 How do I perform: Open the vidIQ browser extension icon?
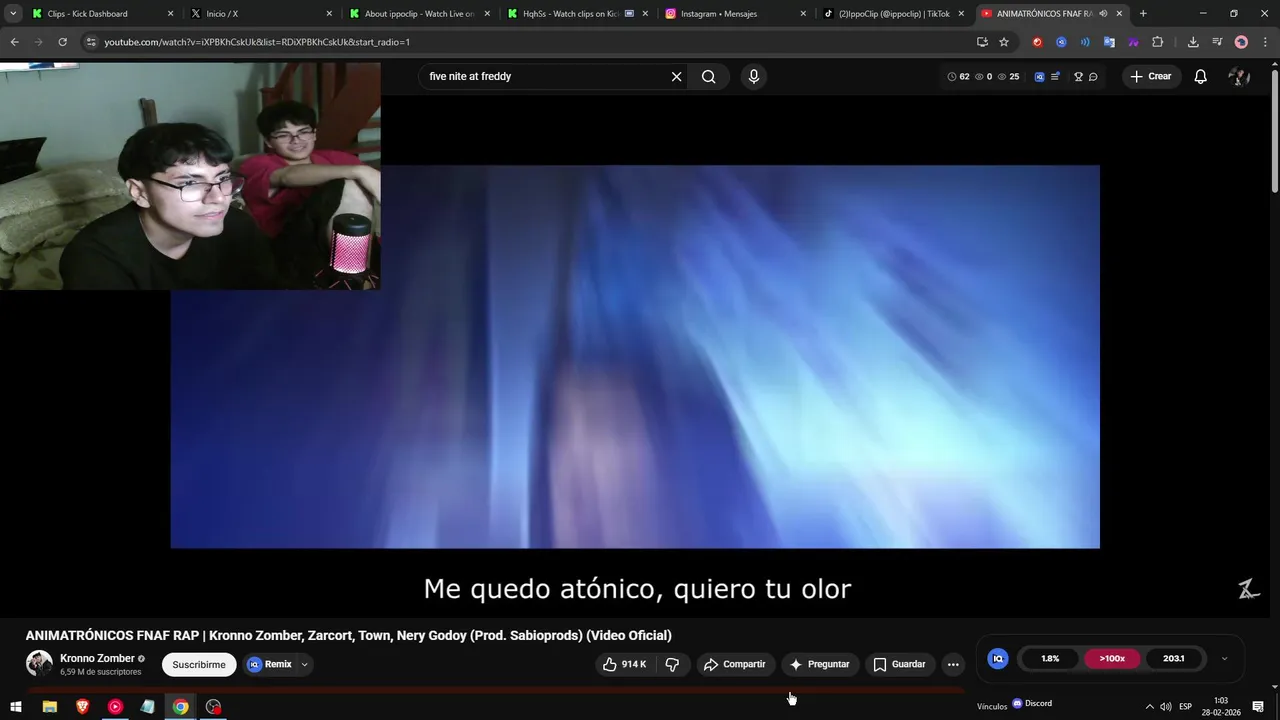click(x=1061, y=42)
